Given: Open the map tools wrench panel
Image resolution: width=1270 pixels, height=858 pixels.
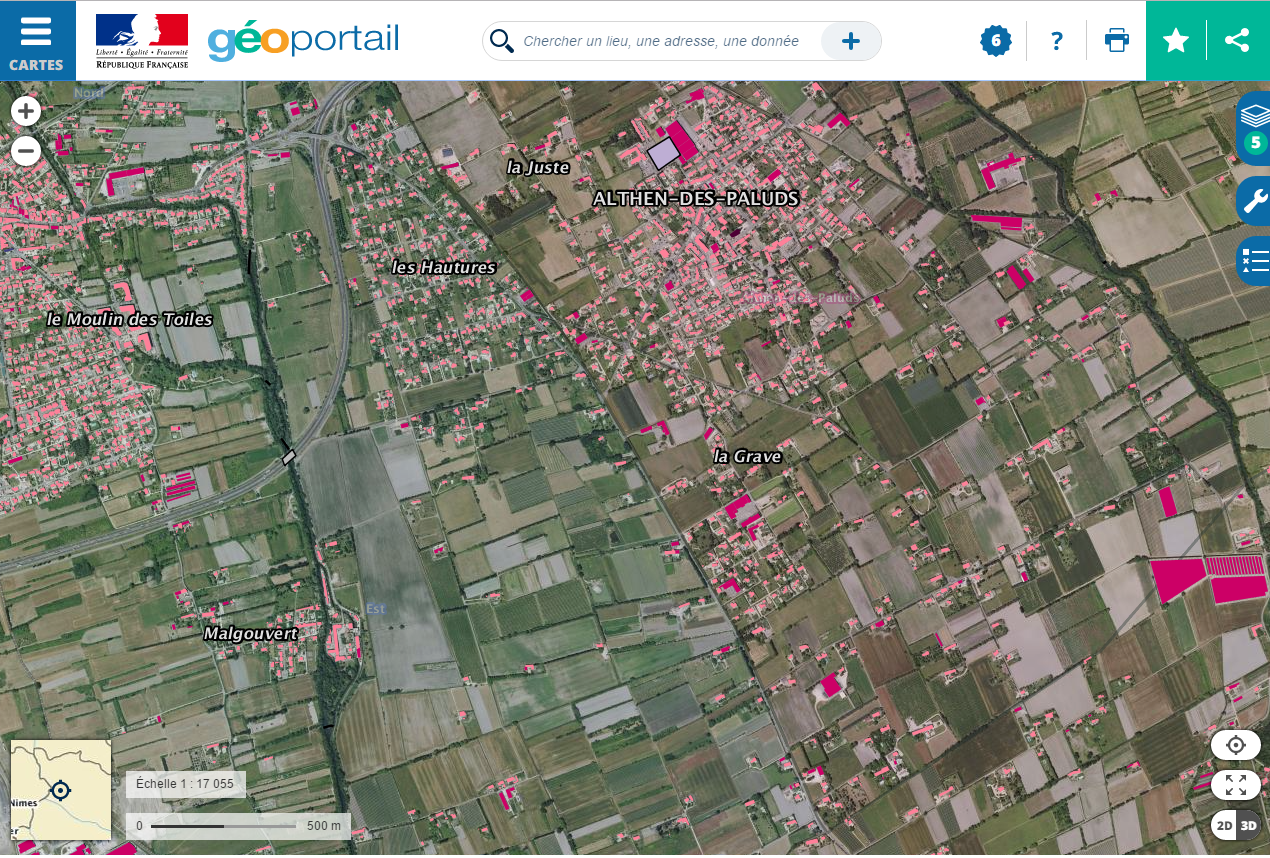Looking at the screenshot, I should (1254, 203).
